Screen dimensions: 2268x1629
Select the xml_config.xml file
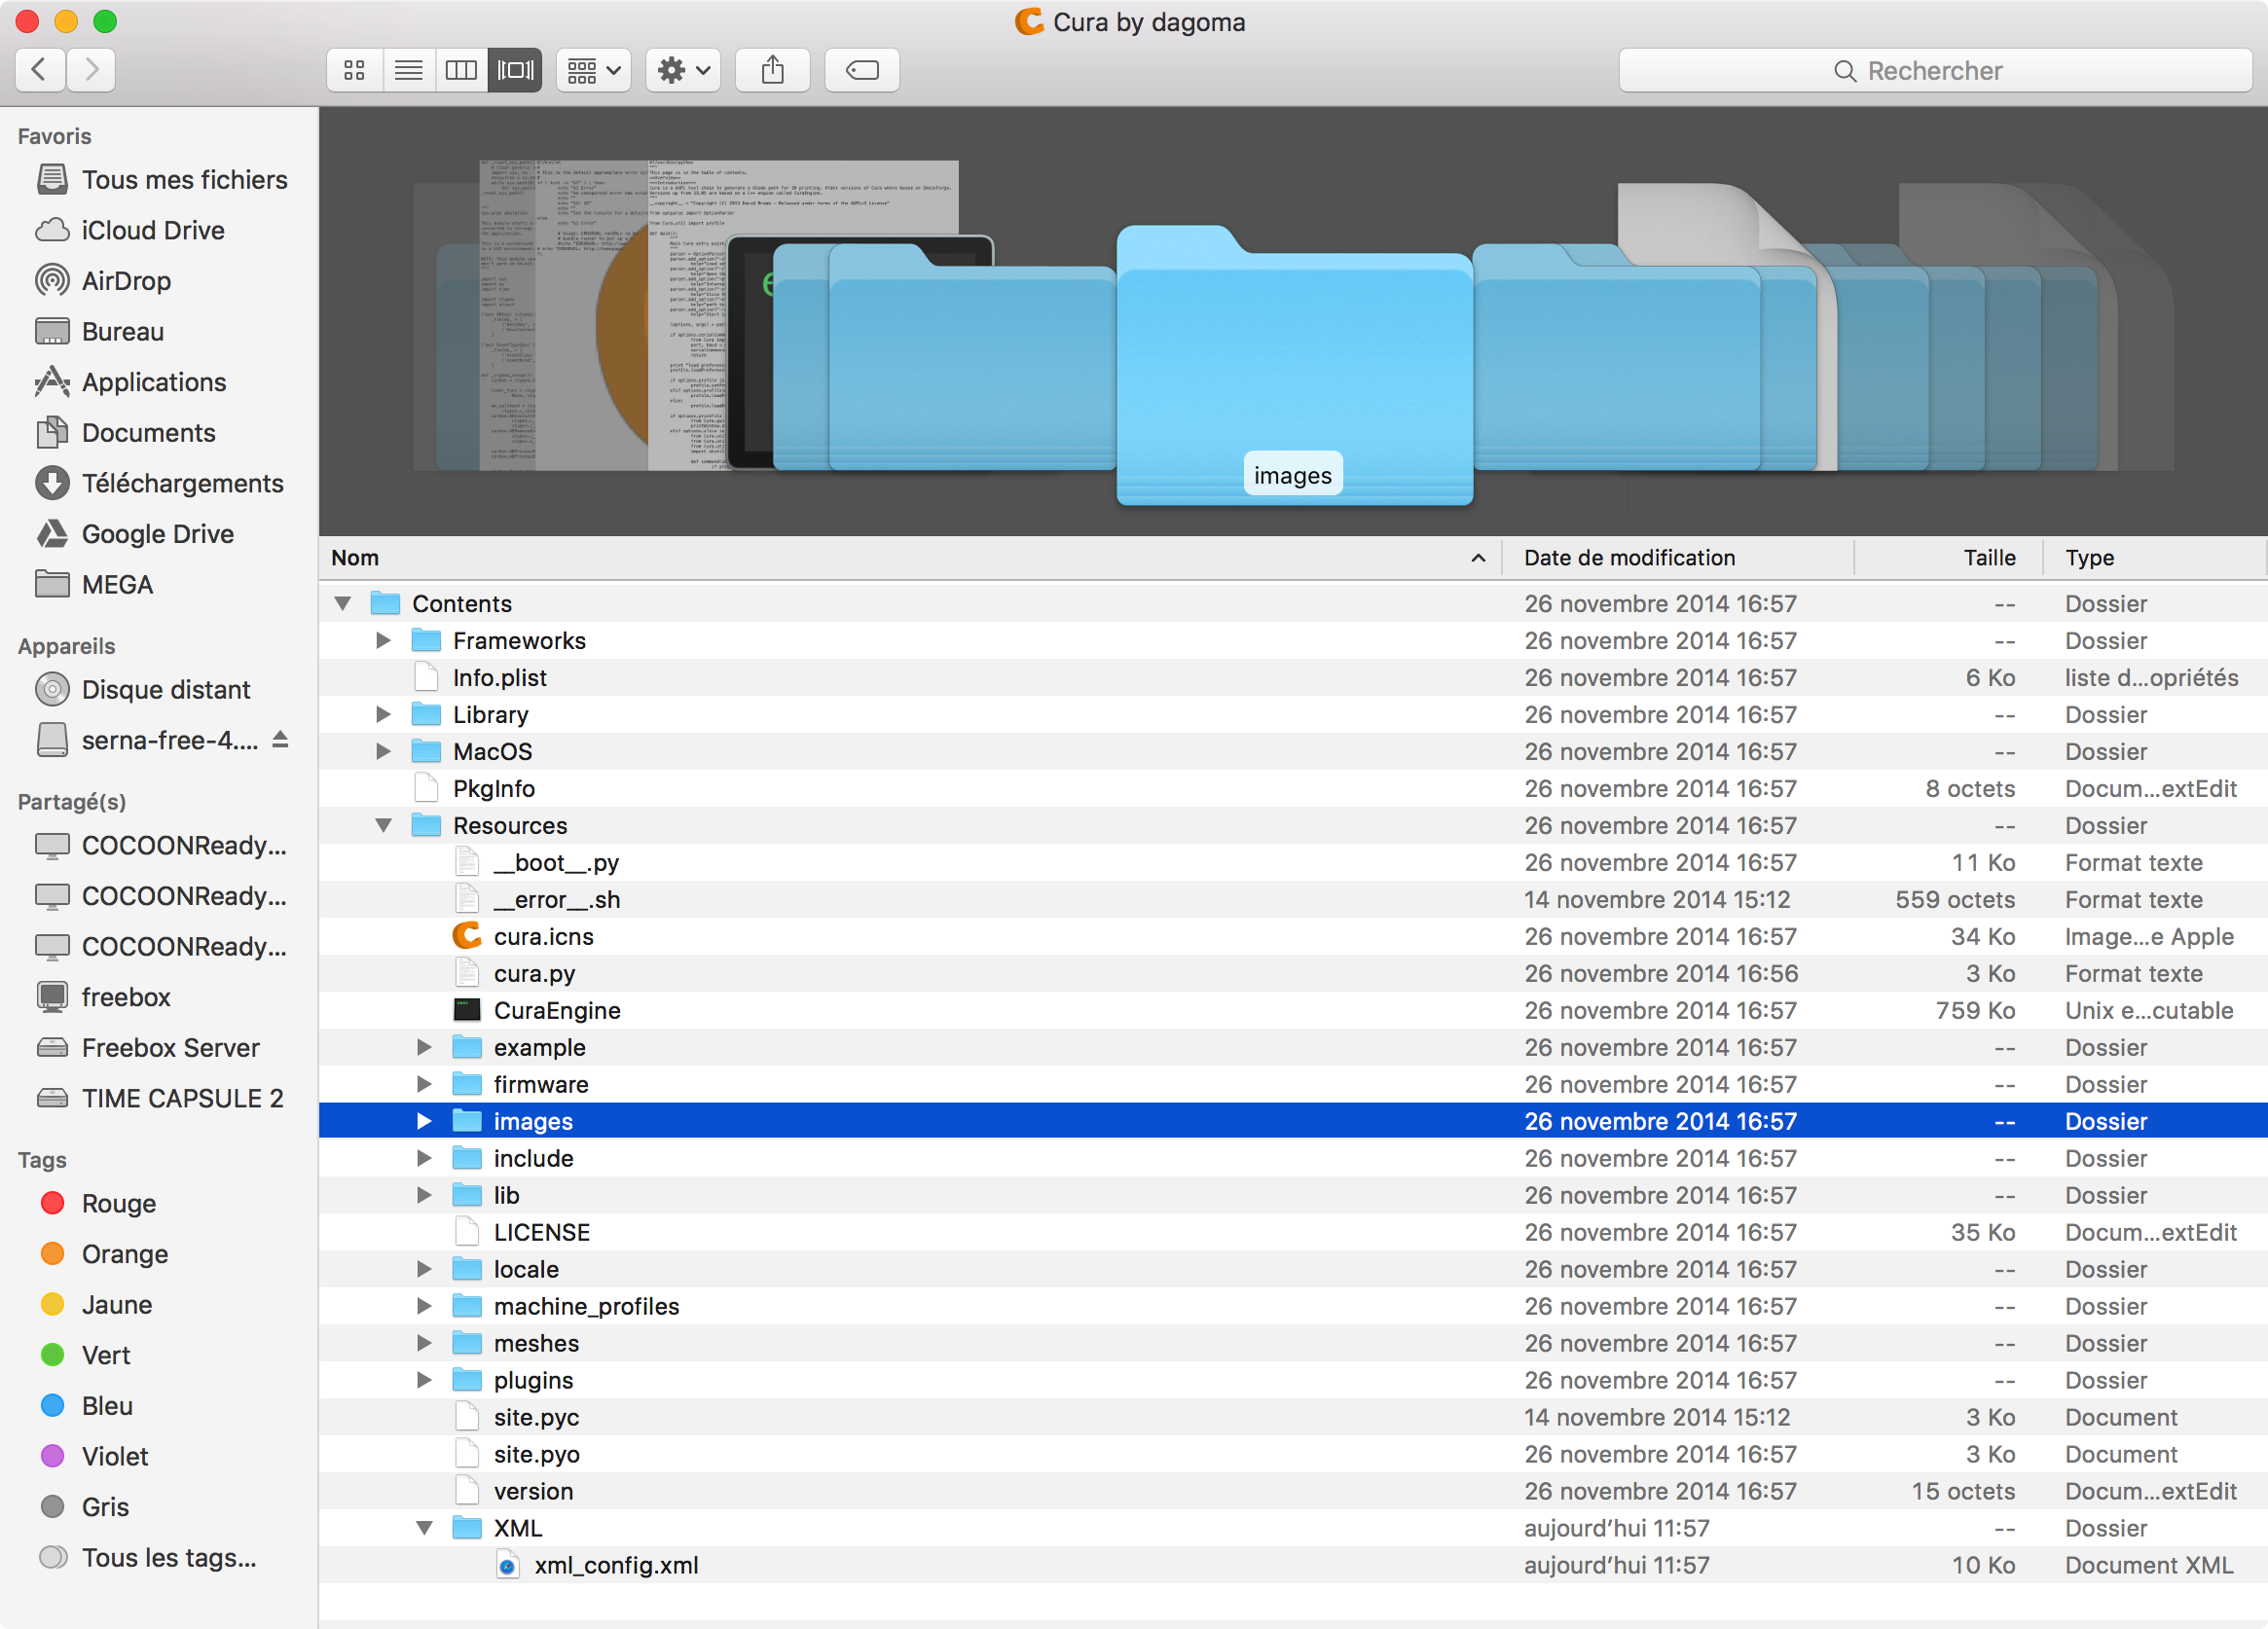1293,1566
